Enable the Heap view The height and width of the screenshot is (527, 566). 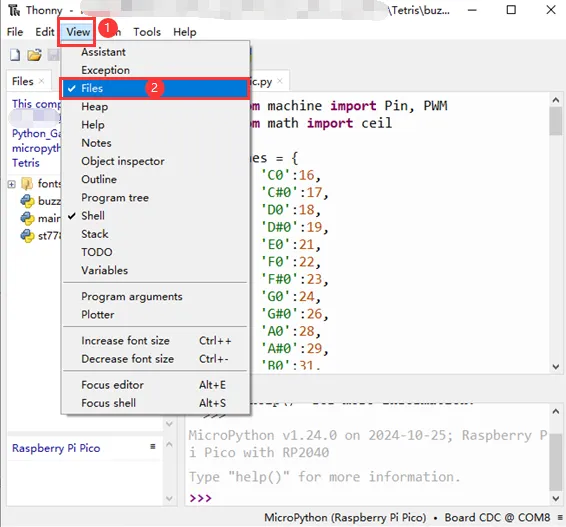tap(155, 106)
